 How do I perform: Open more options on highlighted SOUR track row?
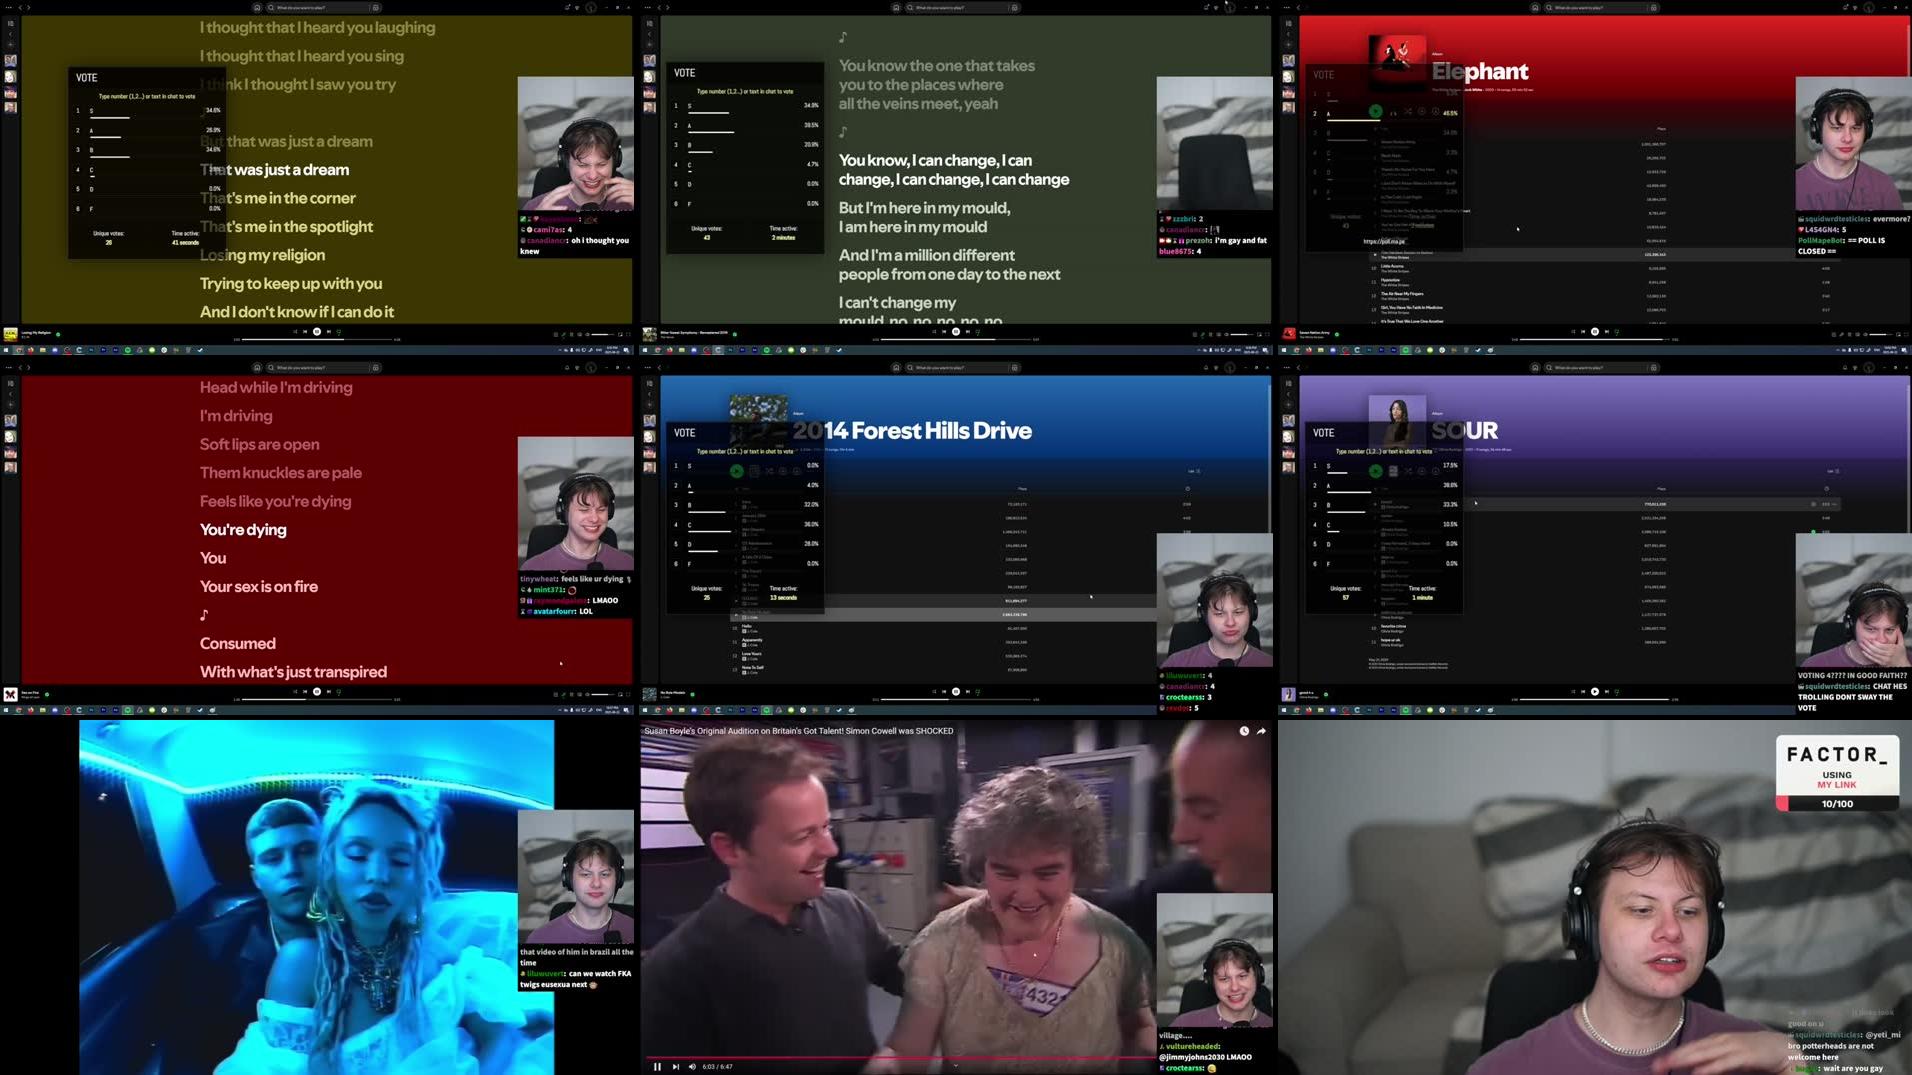(x=1834, y=504)
